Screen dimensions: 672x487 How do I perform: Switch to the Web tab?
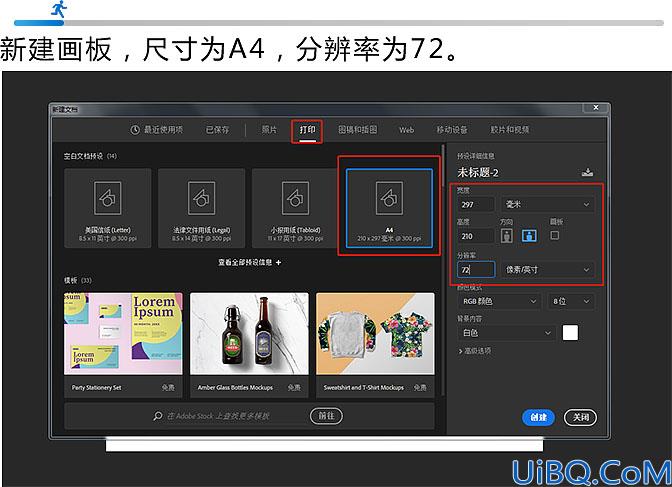tap(406, 129)
